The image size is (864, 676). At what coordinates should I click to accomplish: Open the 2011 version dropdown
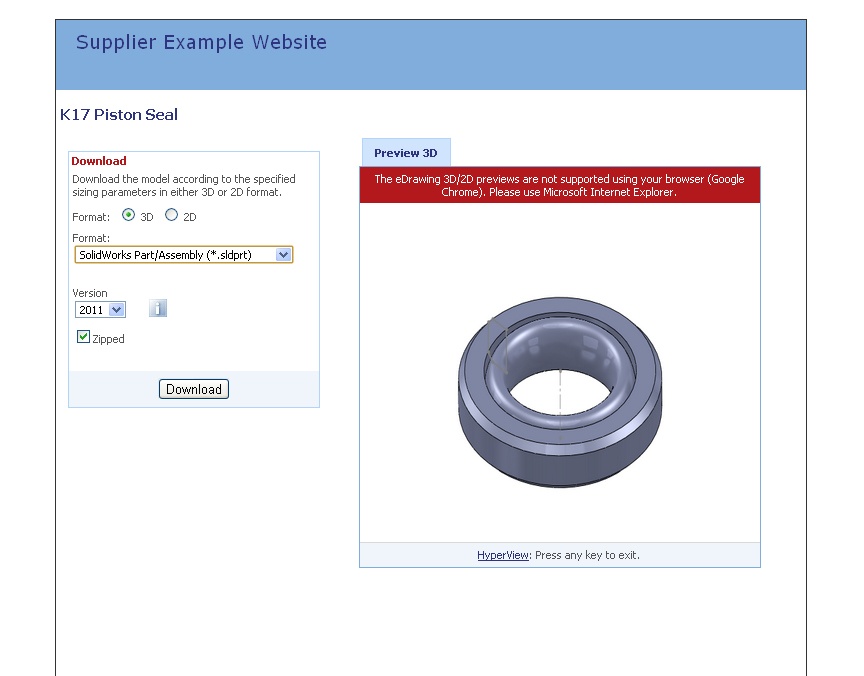tap(100, 310)
